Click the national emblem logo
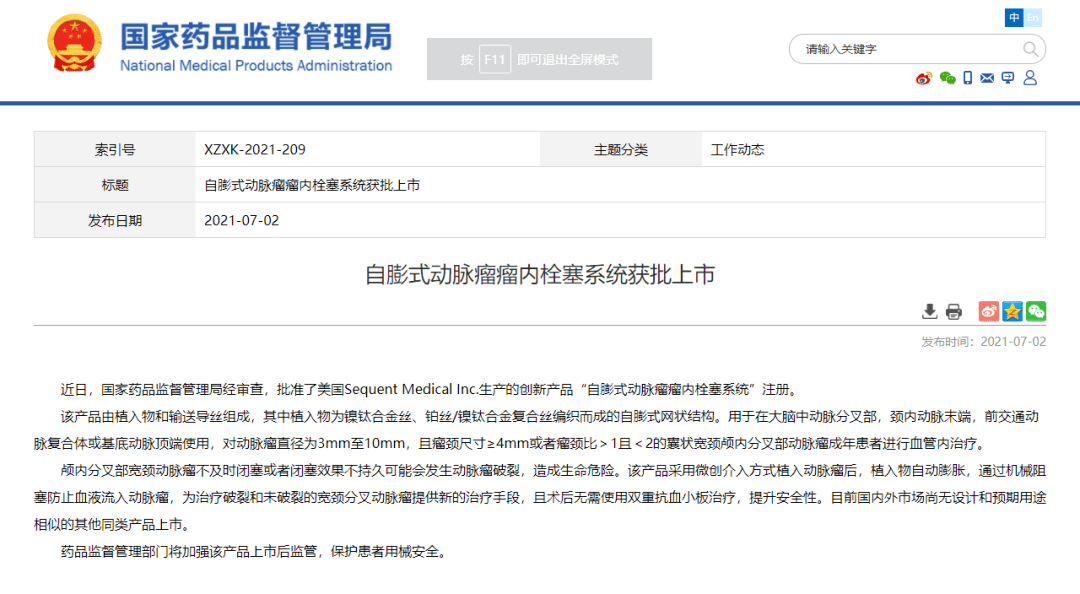The image size is (1080, 594). 74,43
